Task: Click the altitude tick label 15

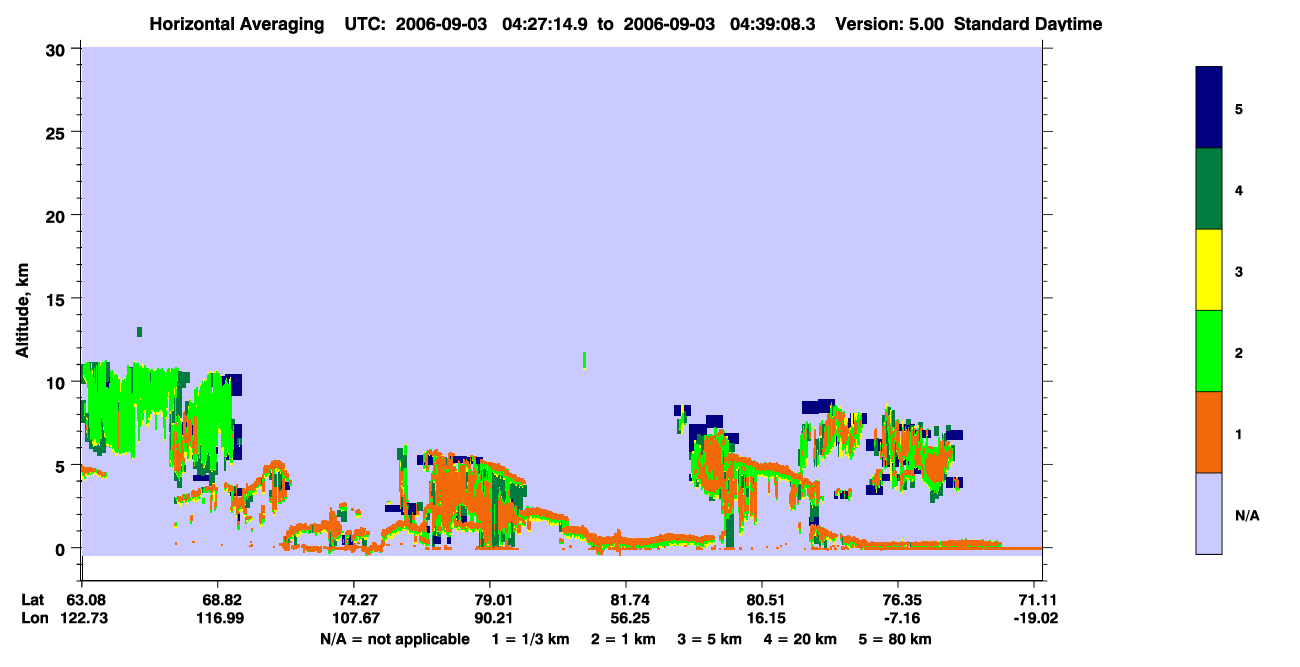Action: [57, 299]
